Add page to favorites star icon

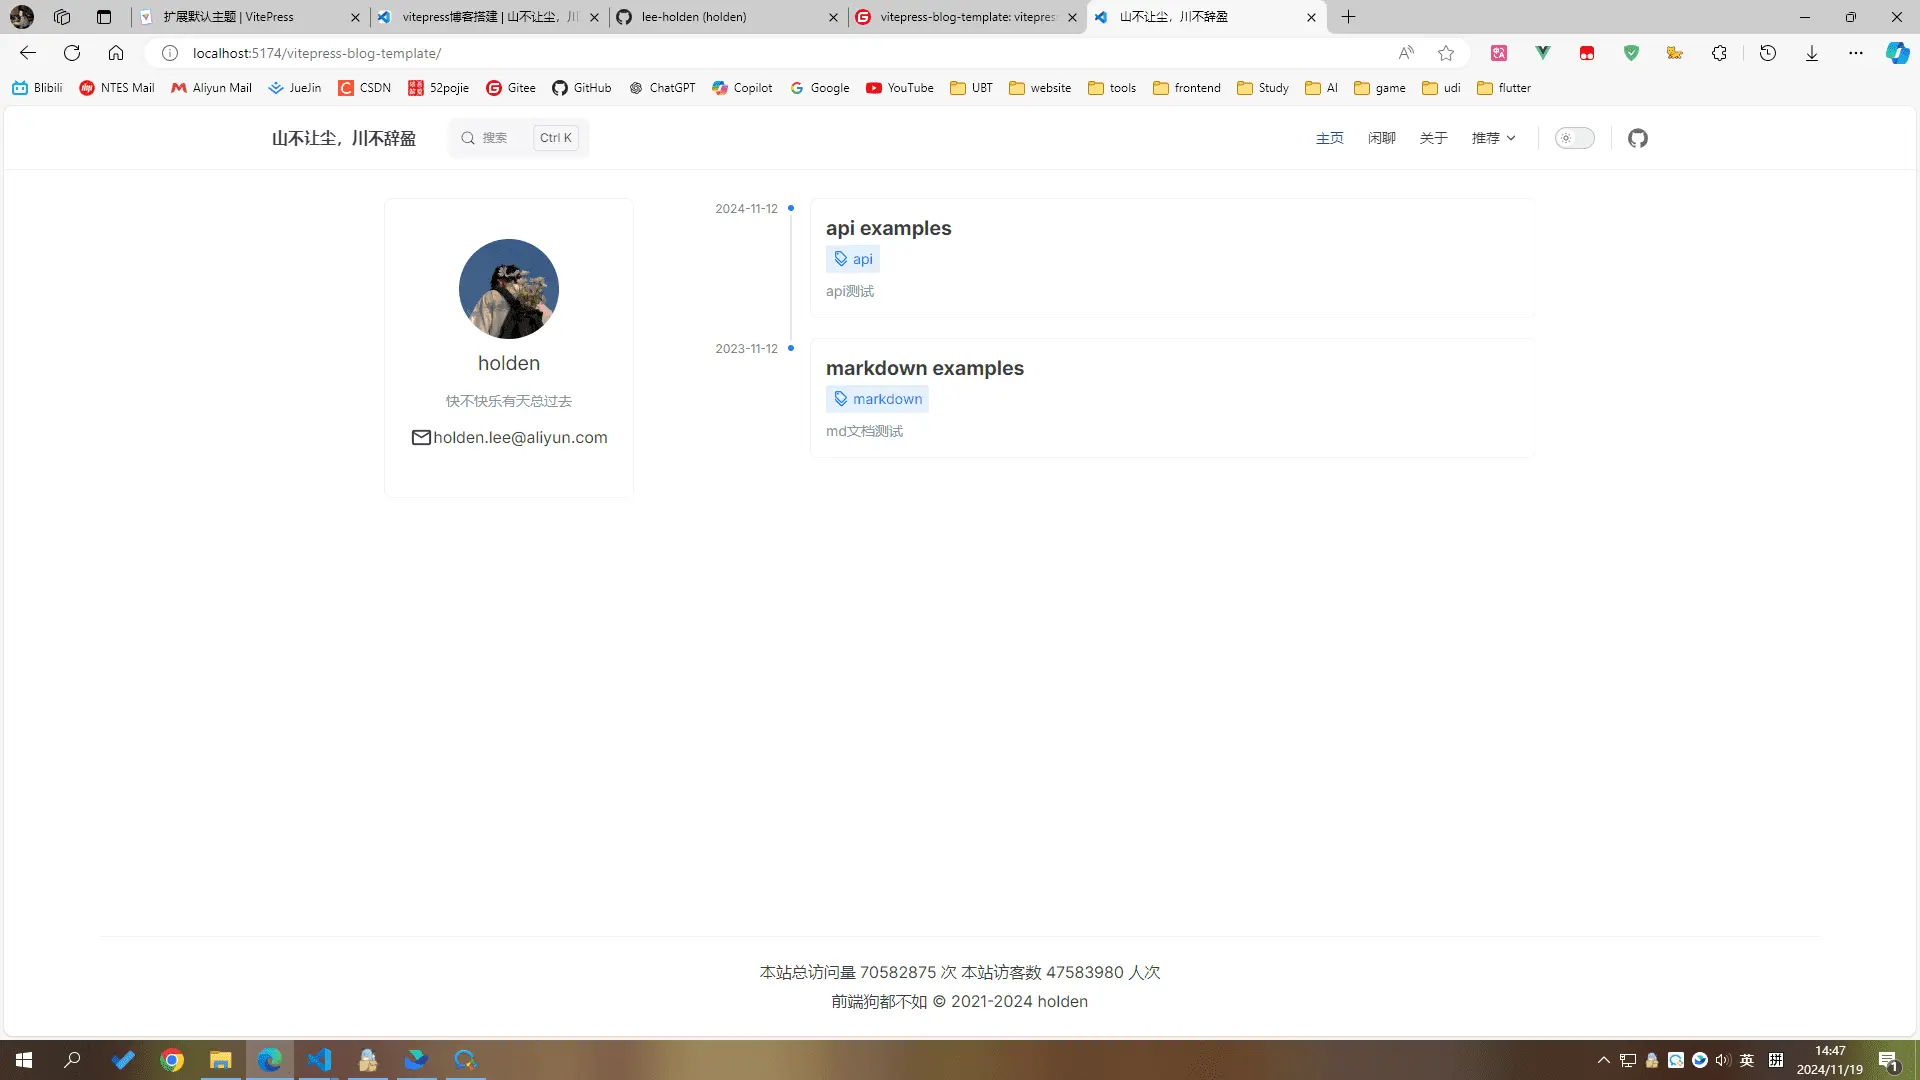1445,53
